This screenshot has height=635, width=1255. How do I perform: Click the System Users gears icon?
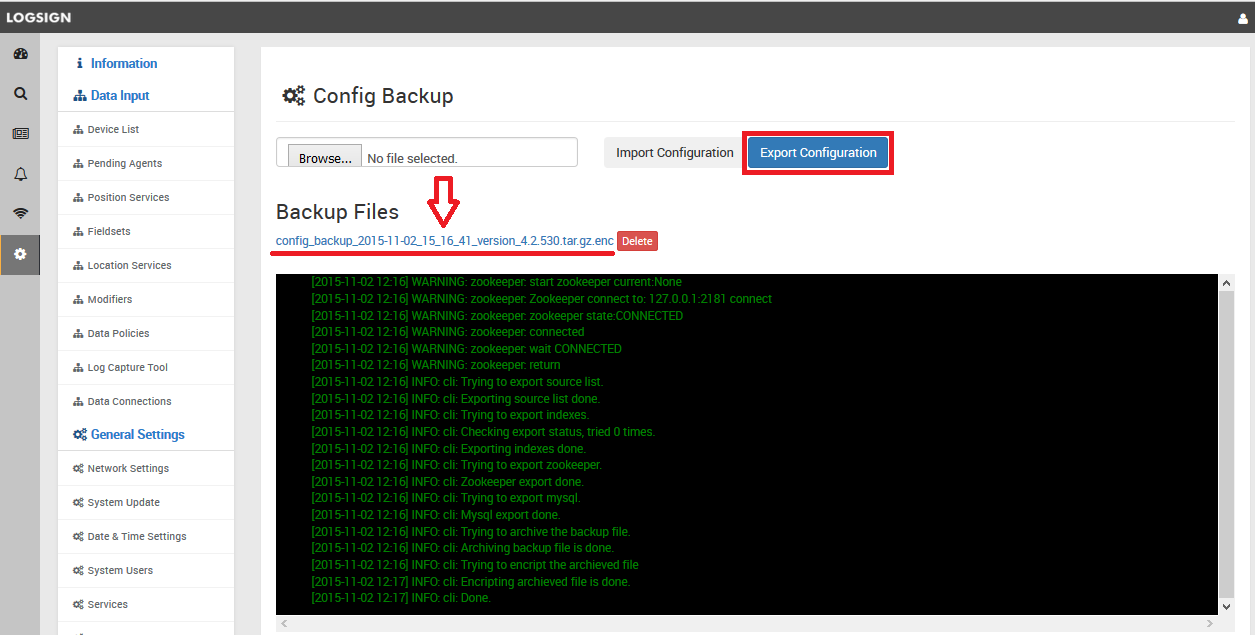pyautogui.click(x=78, y=571)
